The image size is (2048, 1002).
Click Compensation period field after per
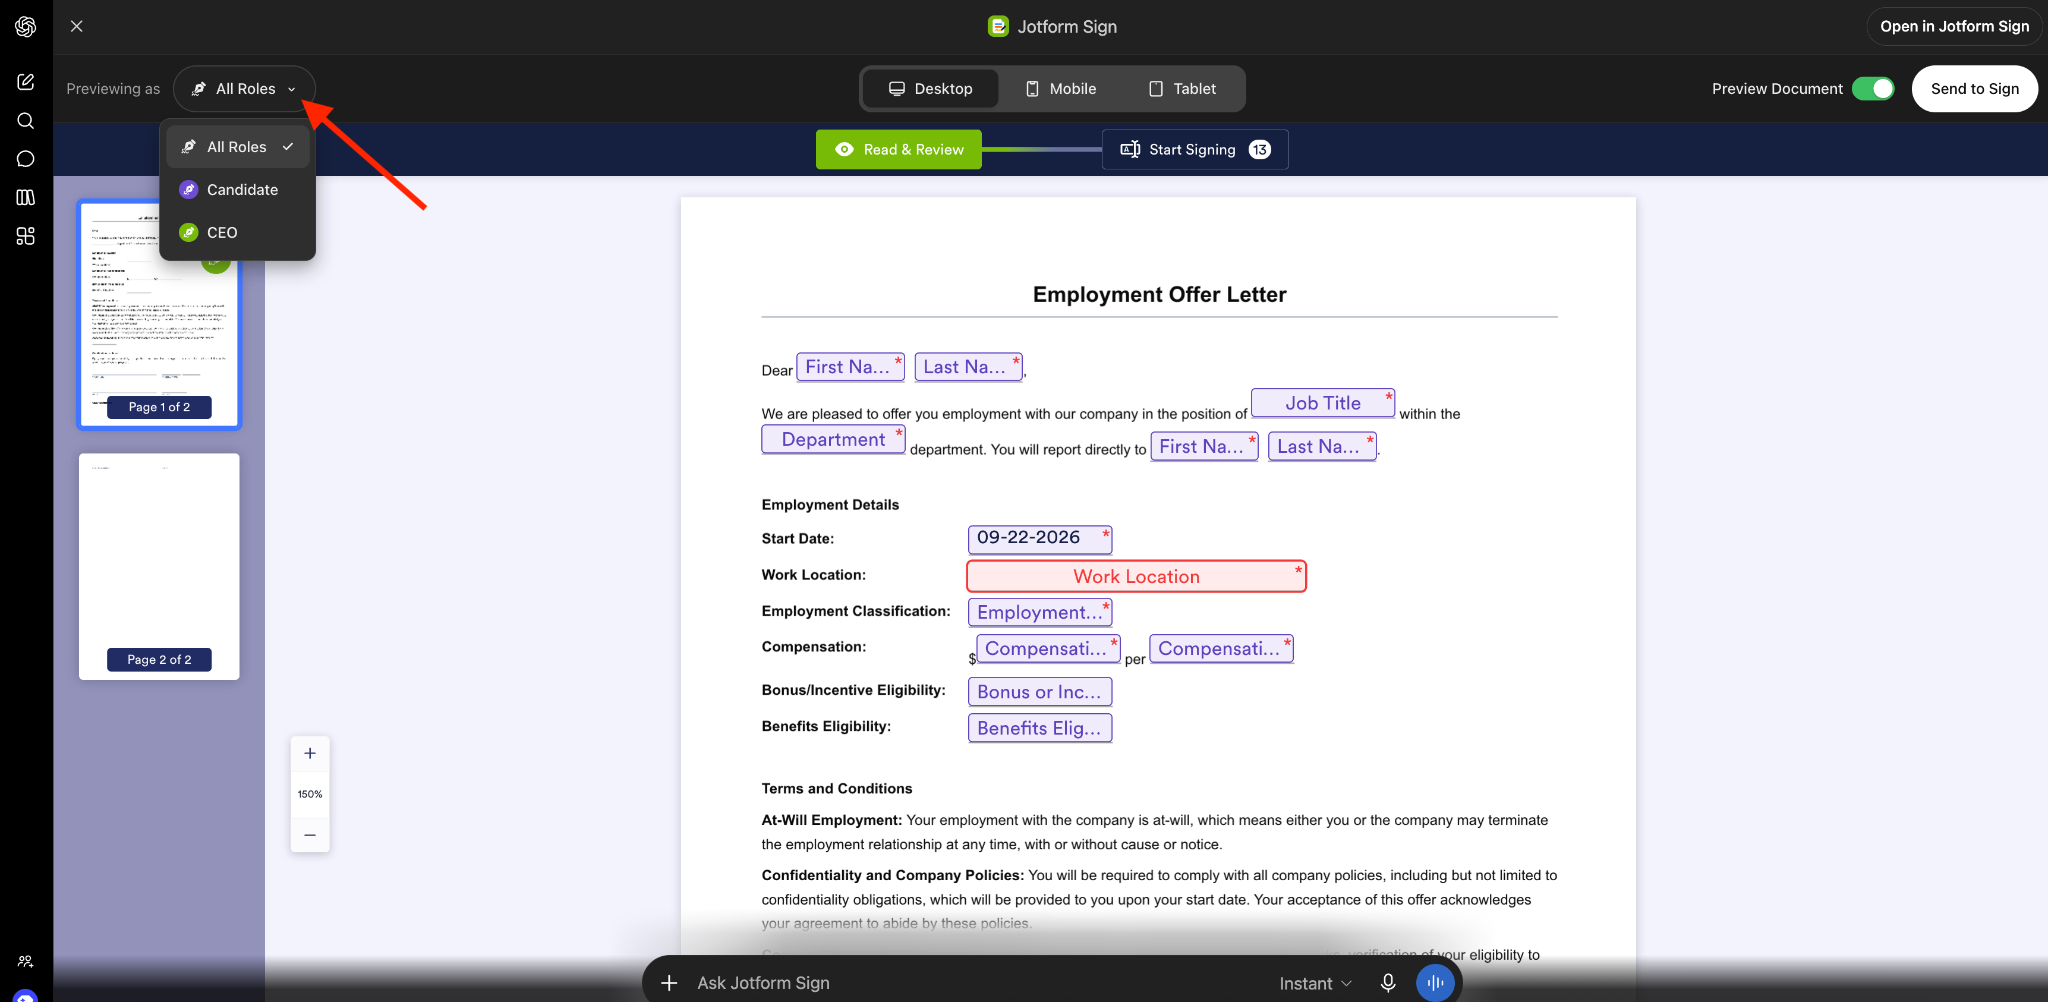1222,648
